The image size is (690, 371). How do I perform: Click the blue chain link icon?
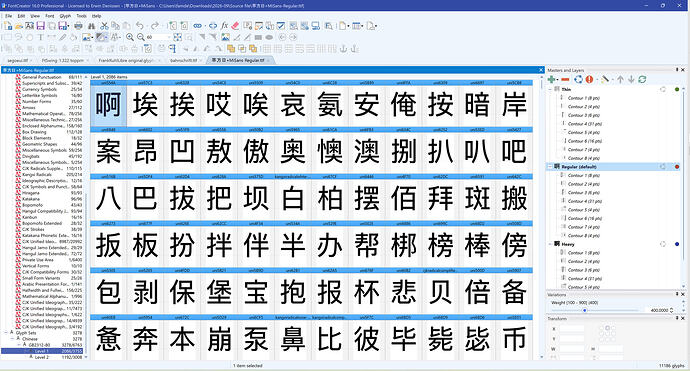point(198,26)
